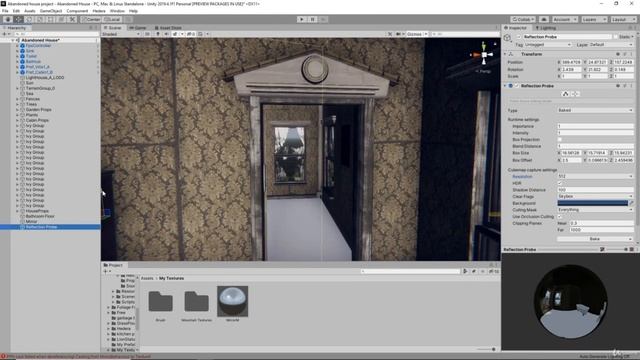Collapse the Transform component foldout
Image resolution: width=640 pixels, height=360 pixels.
click(505, 54)
